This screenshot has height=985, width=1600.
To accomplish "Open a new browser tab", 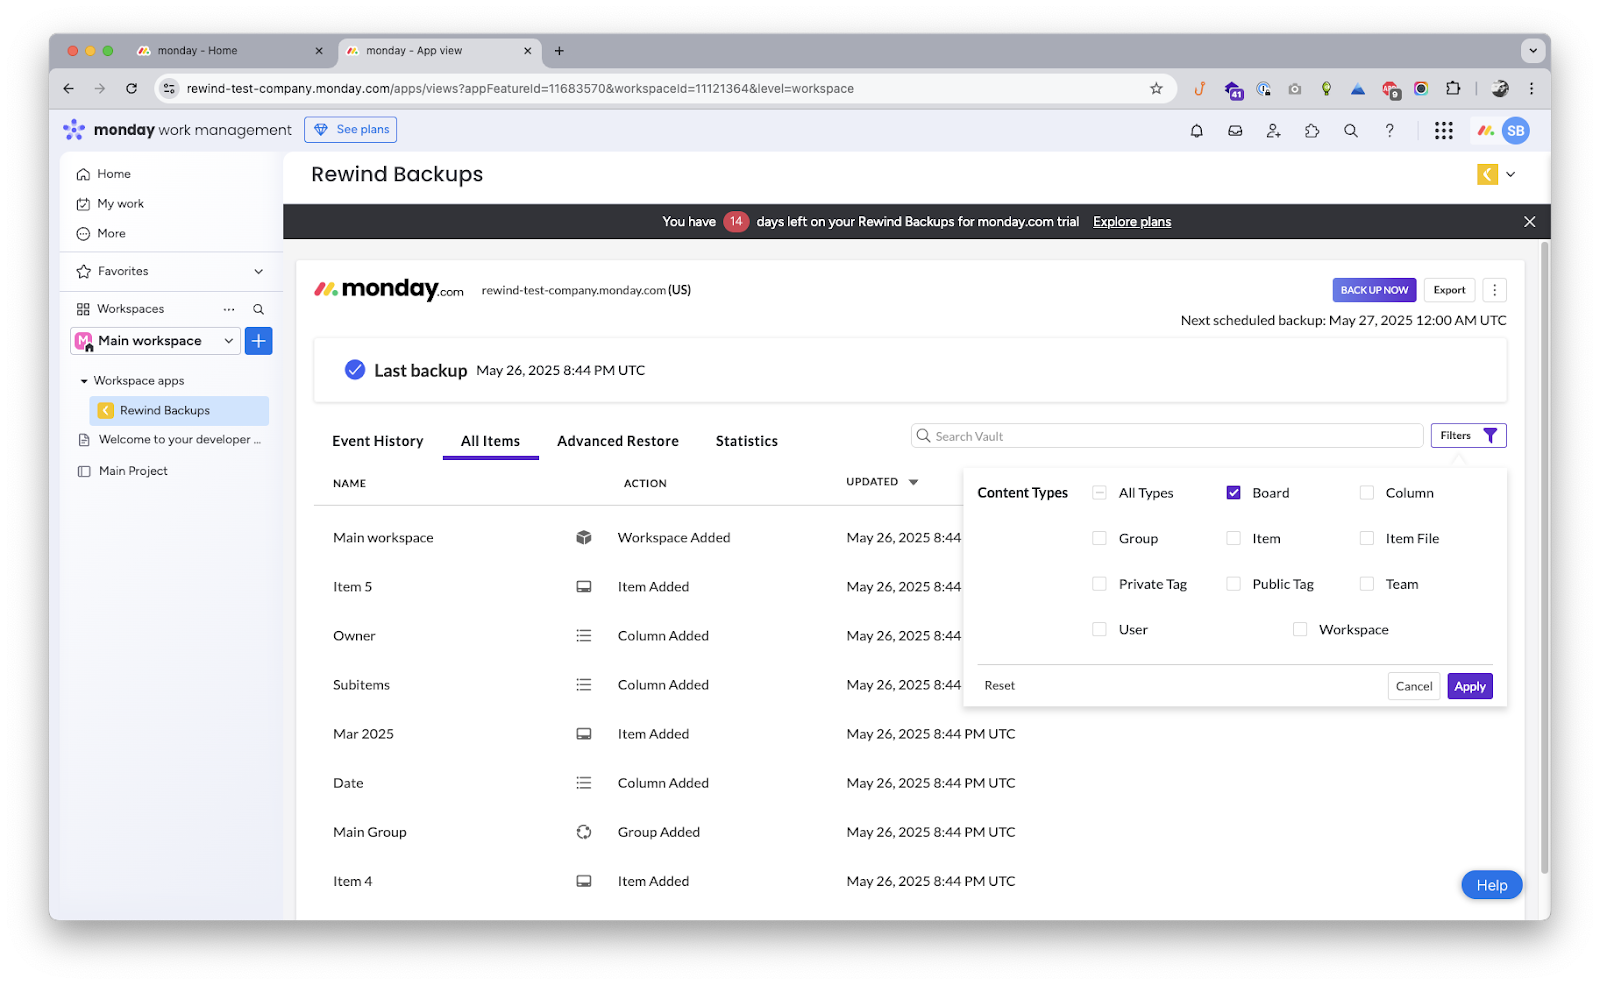I will pos(559,51).
